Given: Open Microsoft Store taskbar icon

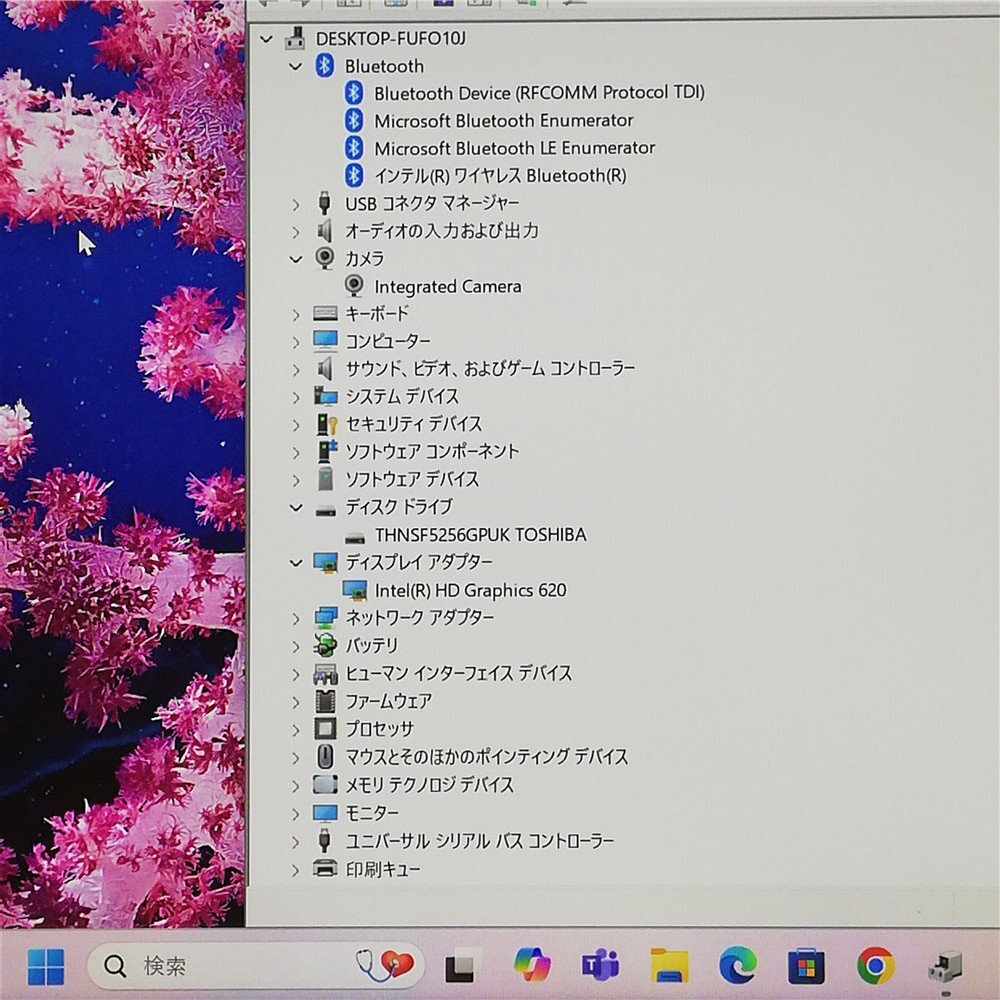Looking at the screenshot, I should pyautogui.click(x=806, y=966).
